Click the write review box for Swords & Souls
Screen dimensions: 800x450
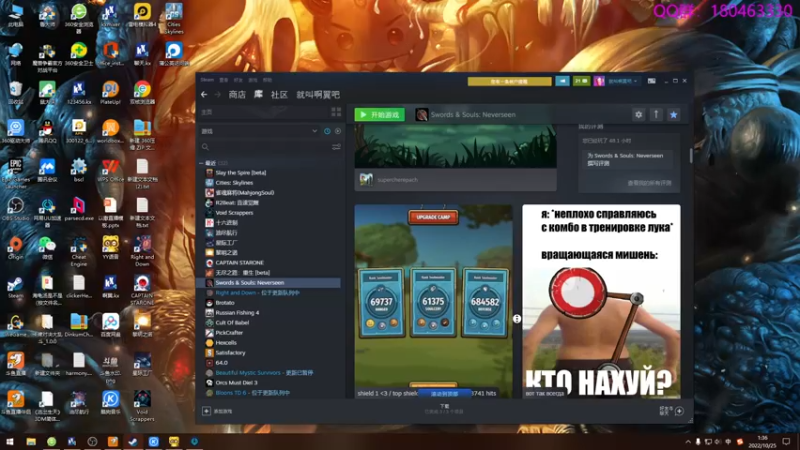coord(629,159)
